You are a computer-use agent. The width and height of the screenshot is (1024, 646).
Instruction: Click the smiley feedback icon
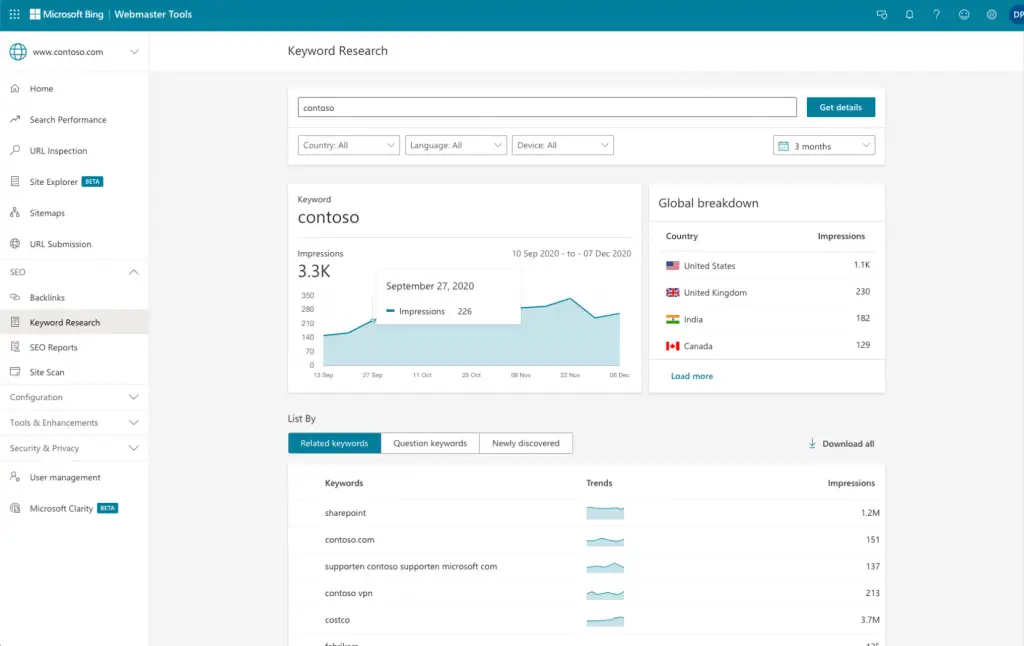pos(964,14)
